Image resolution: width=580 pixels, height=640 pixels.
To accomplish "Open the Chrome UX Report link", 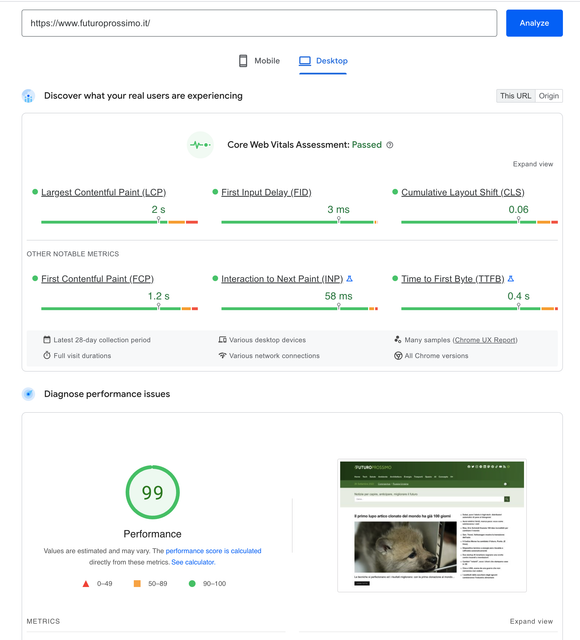I will click(485, 340).
